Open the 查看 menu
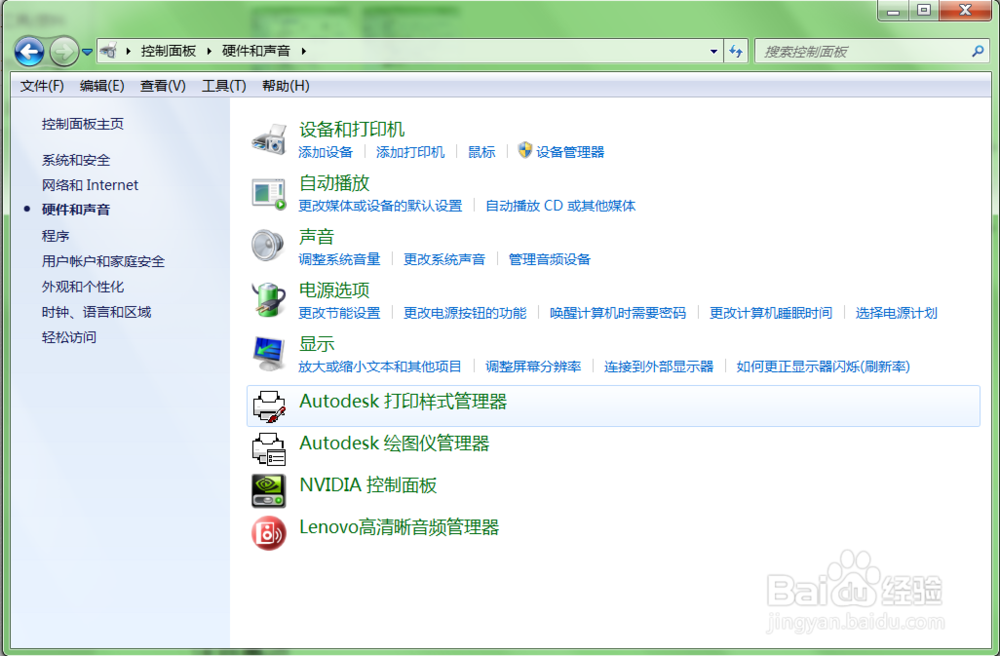 click(x=161, y=85)
